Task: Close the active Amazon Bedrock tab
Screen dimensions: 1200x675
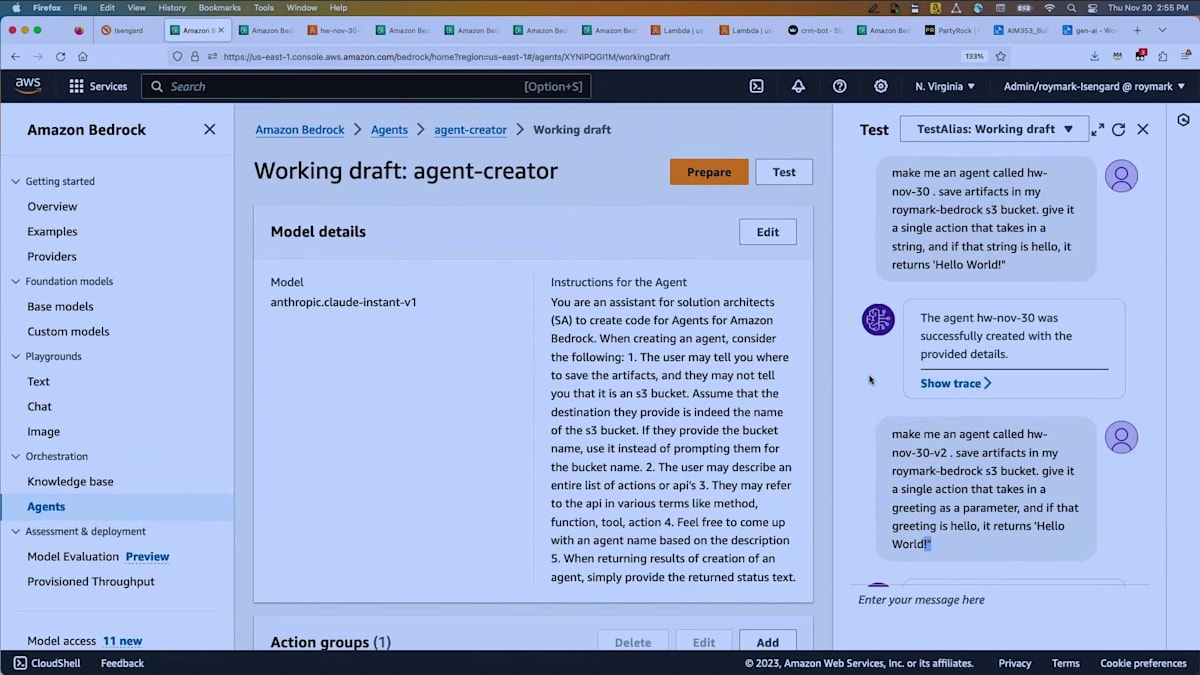Action: 222,30
